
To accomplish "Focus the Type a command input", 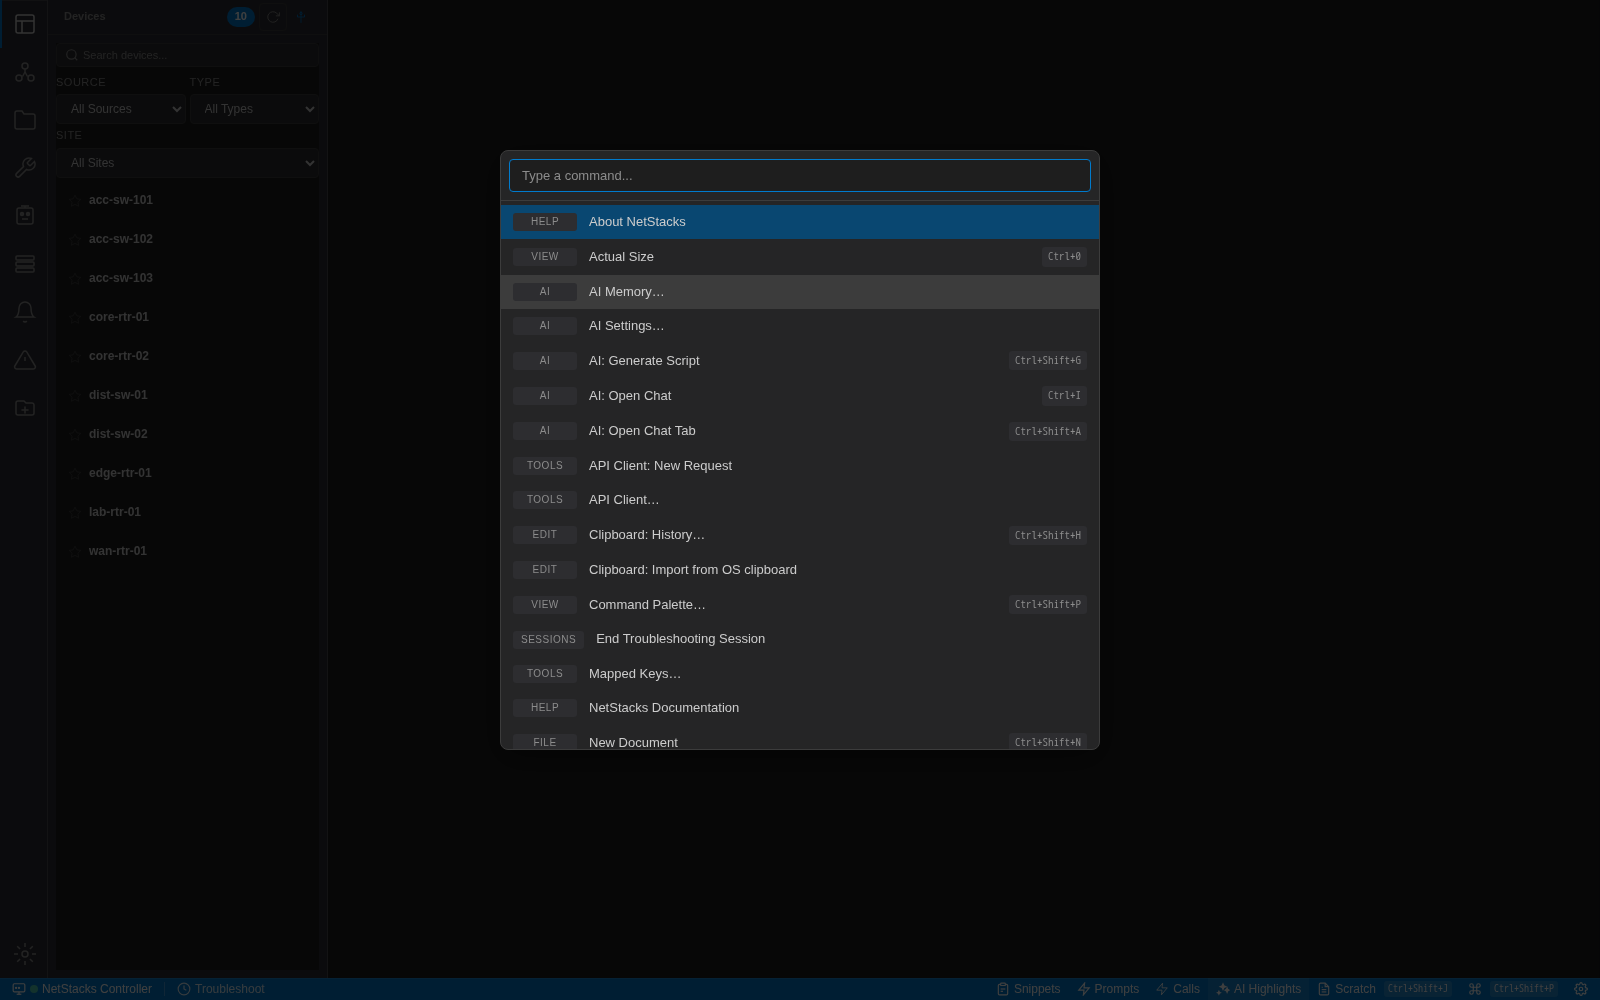I will click(x=800, y=176).
